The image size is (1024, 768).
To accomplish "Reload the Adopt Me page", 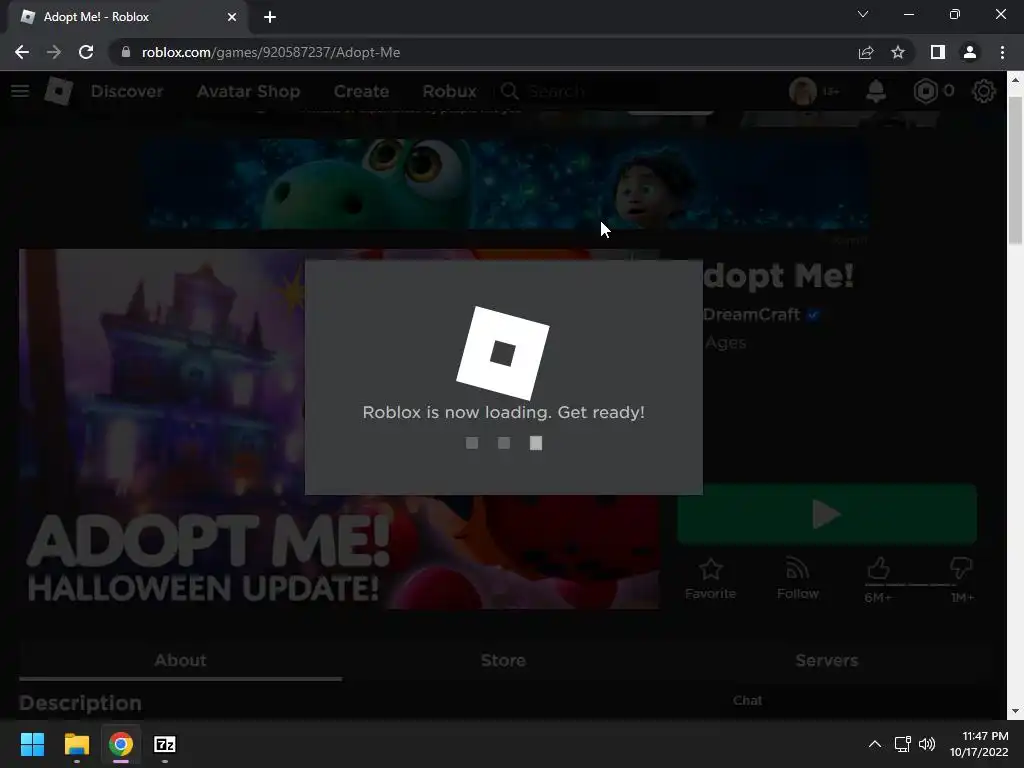I will click(86, 52).
